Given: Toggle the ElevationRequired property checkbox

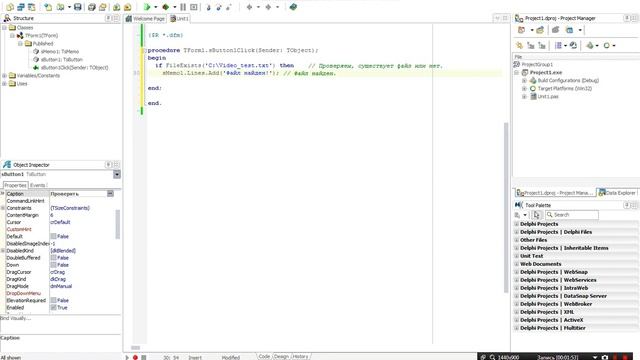Looking at the screenshot, I should pyautogui.click(x=53, y=300).
